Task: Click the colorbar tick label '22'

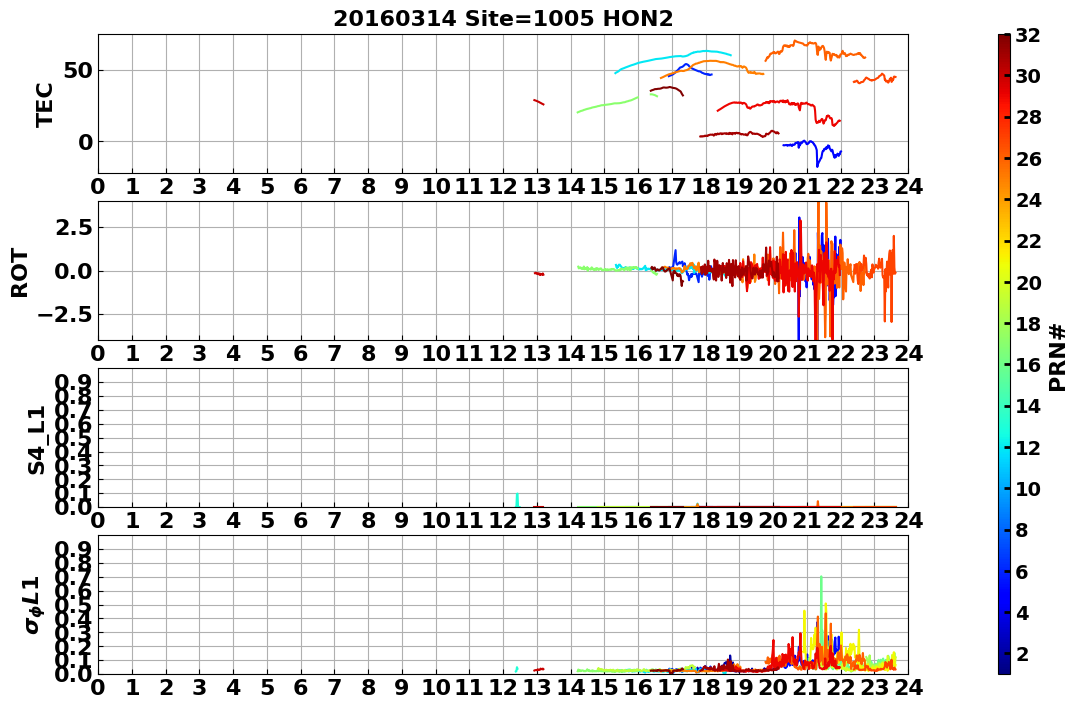Action: coord(1028,241)
